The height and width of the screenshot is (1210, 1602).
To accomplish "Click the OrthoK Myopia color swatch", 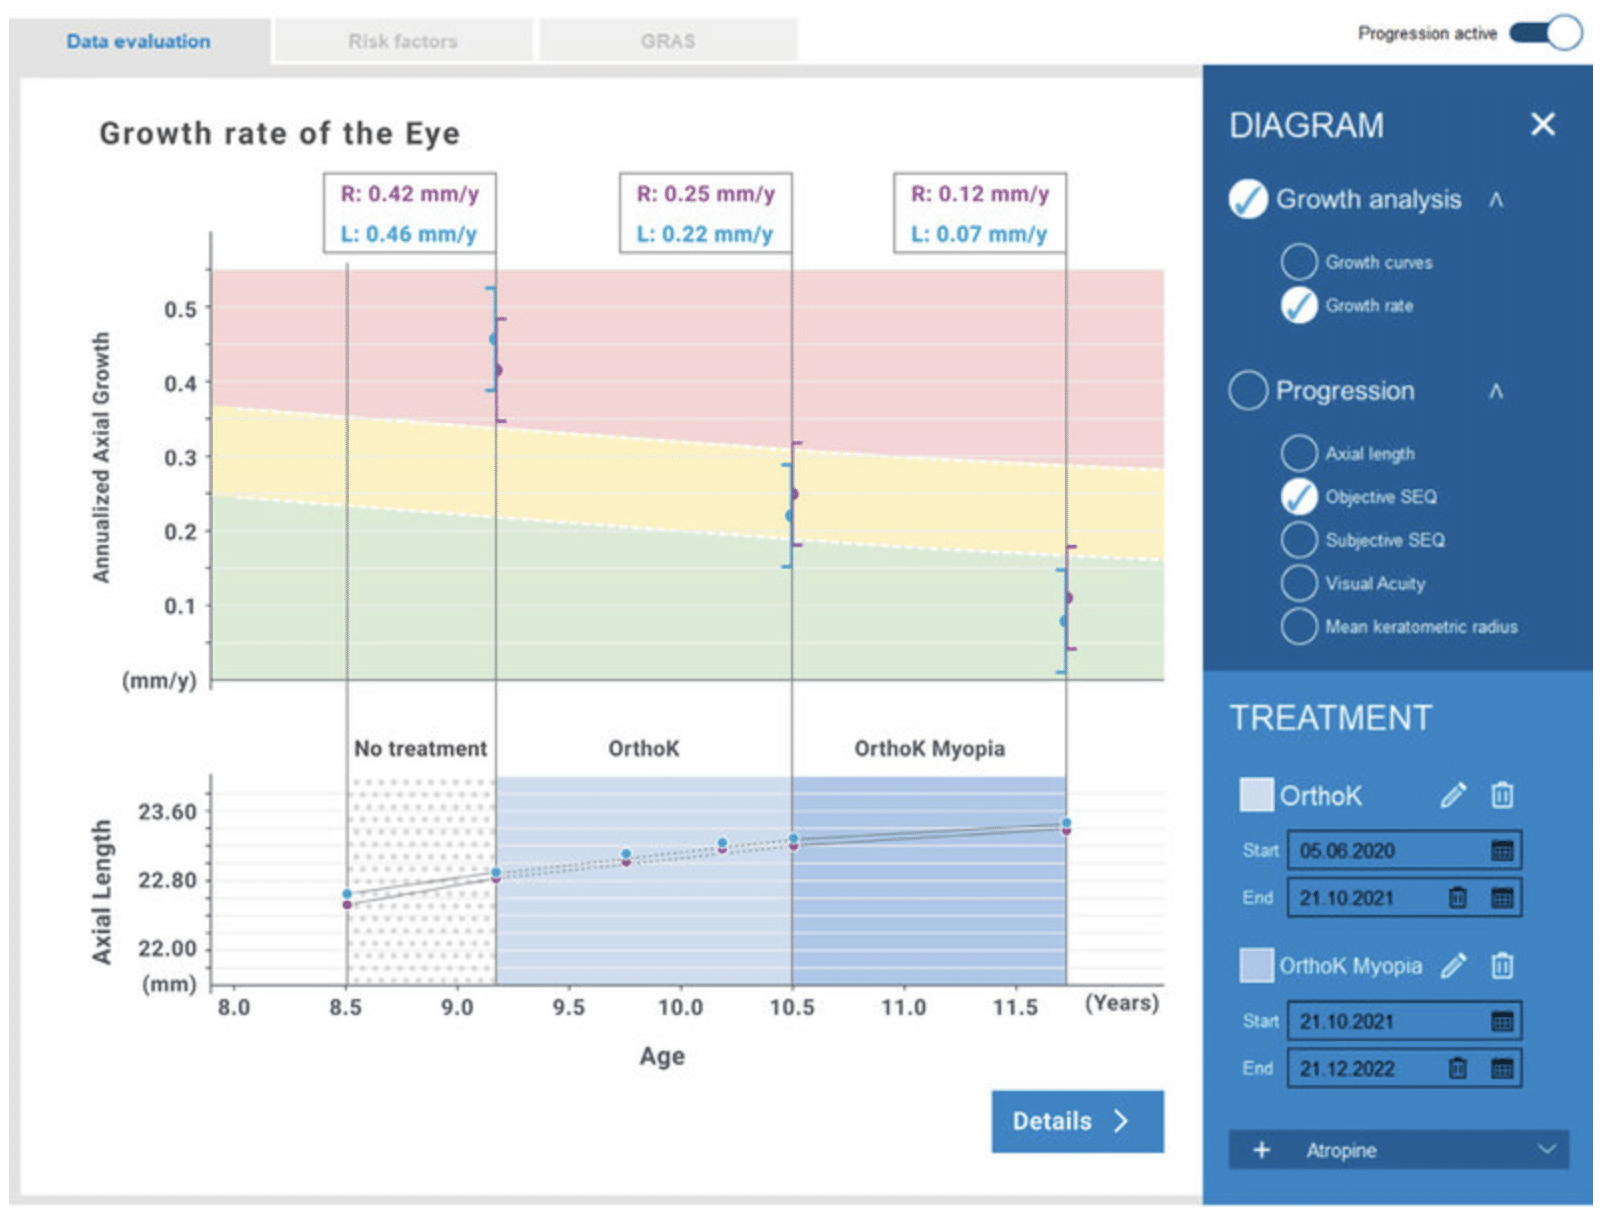I will 1256,965.
